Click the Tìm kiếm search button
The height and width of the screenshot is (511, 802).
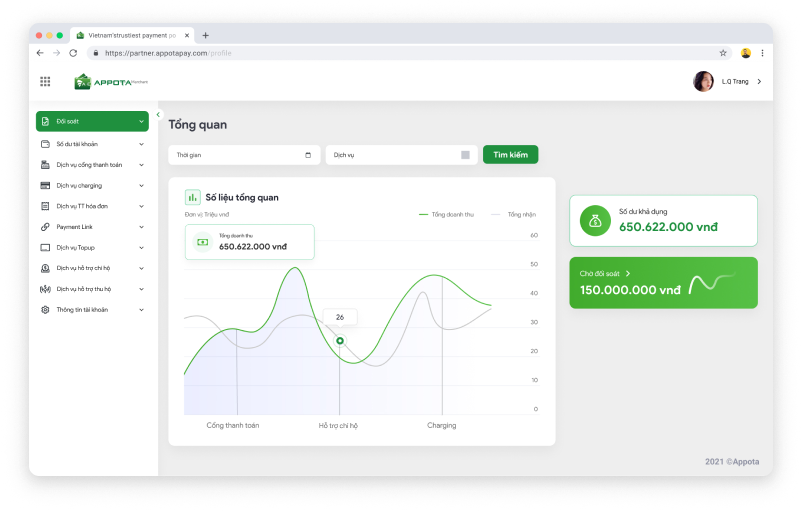coord(510,155)
